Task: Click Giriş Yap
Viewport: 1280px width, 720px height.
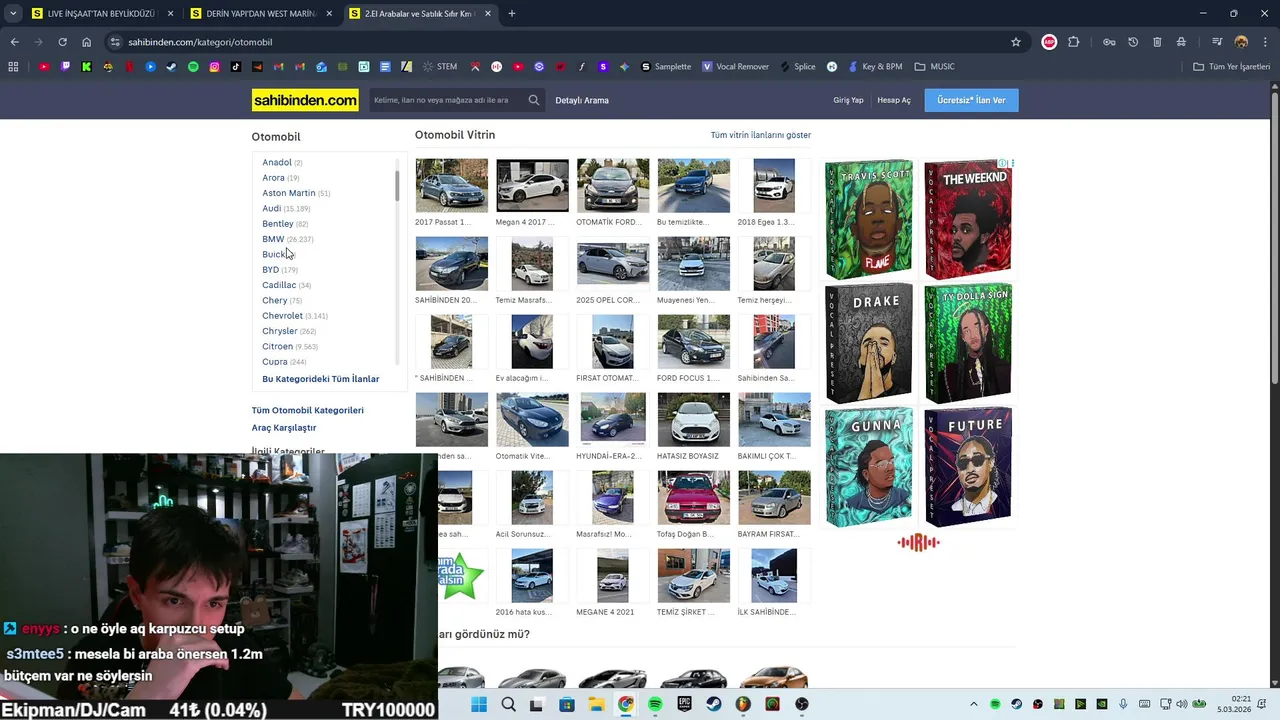Action: (x=848, y=100)
